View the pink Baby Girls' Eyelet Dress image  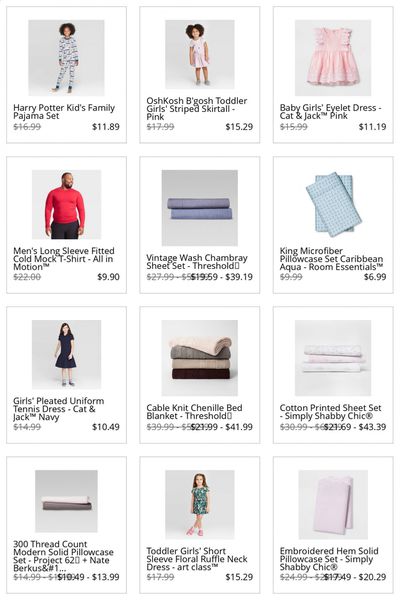click(x=333, y=58)
